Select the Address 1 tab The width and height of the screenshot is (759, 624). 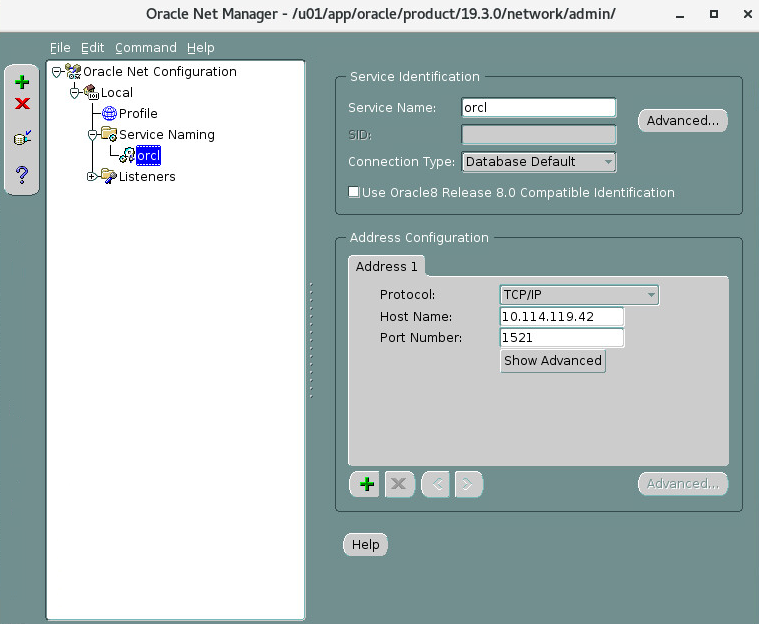click(386, 266)
